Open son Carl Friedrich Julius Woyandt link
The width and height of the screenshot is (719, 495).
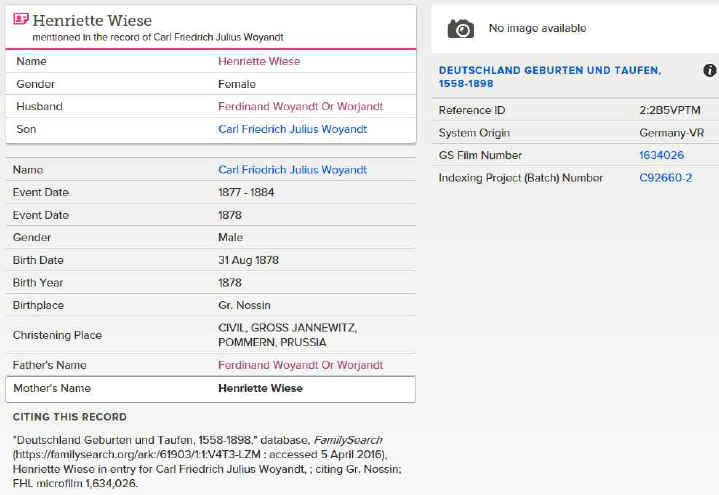[x=293, y=129]
